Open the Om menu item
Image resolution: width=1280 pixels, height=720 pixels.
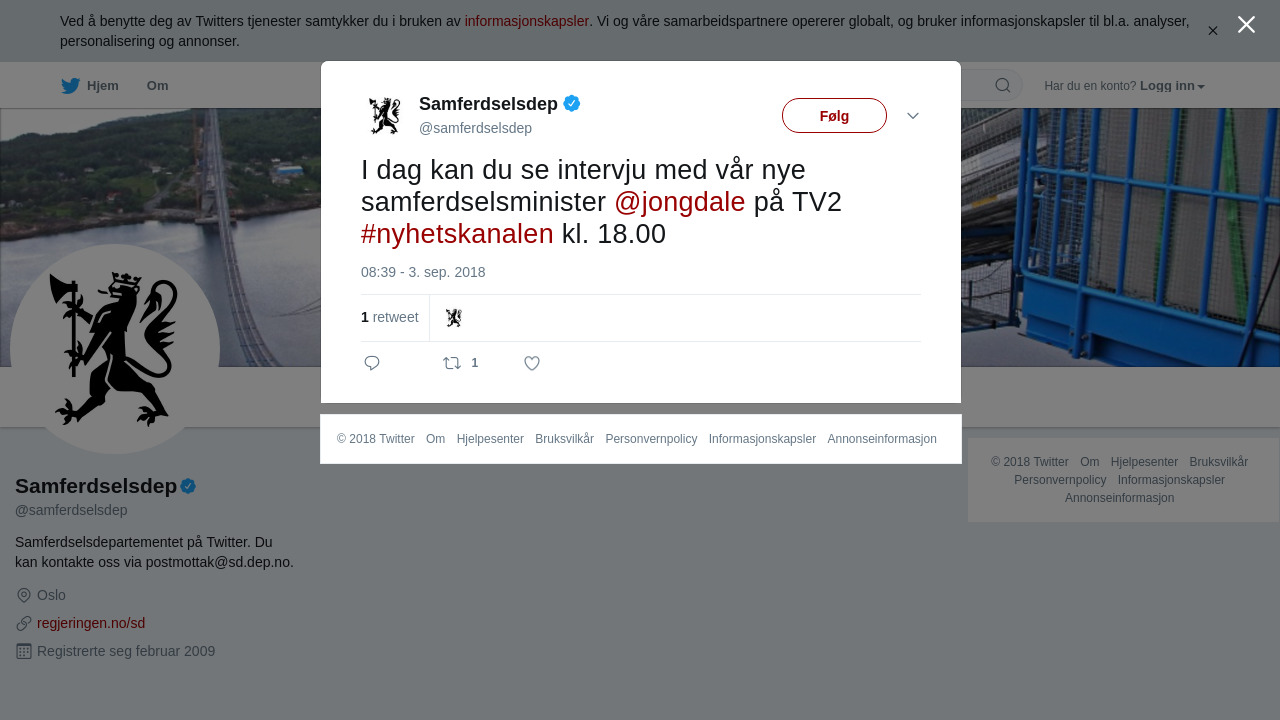click(158, 85)
